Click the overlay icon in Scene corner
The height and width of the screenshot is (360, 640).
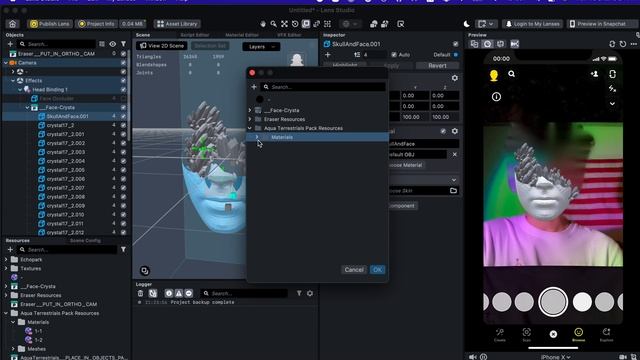coord(144,271)
